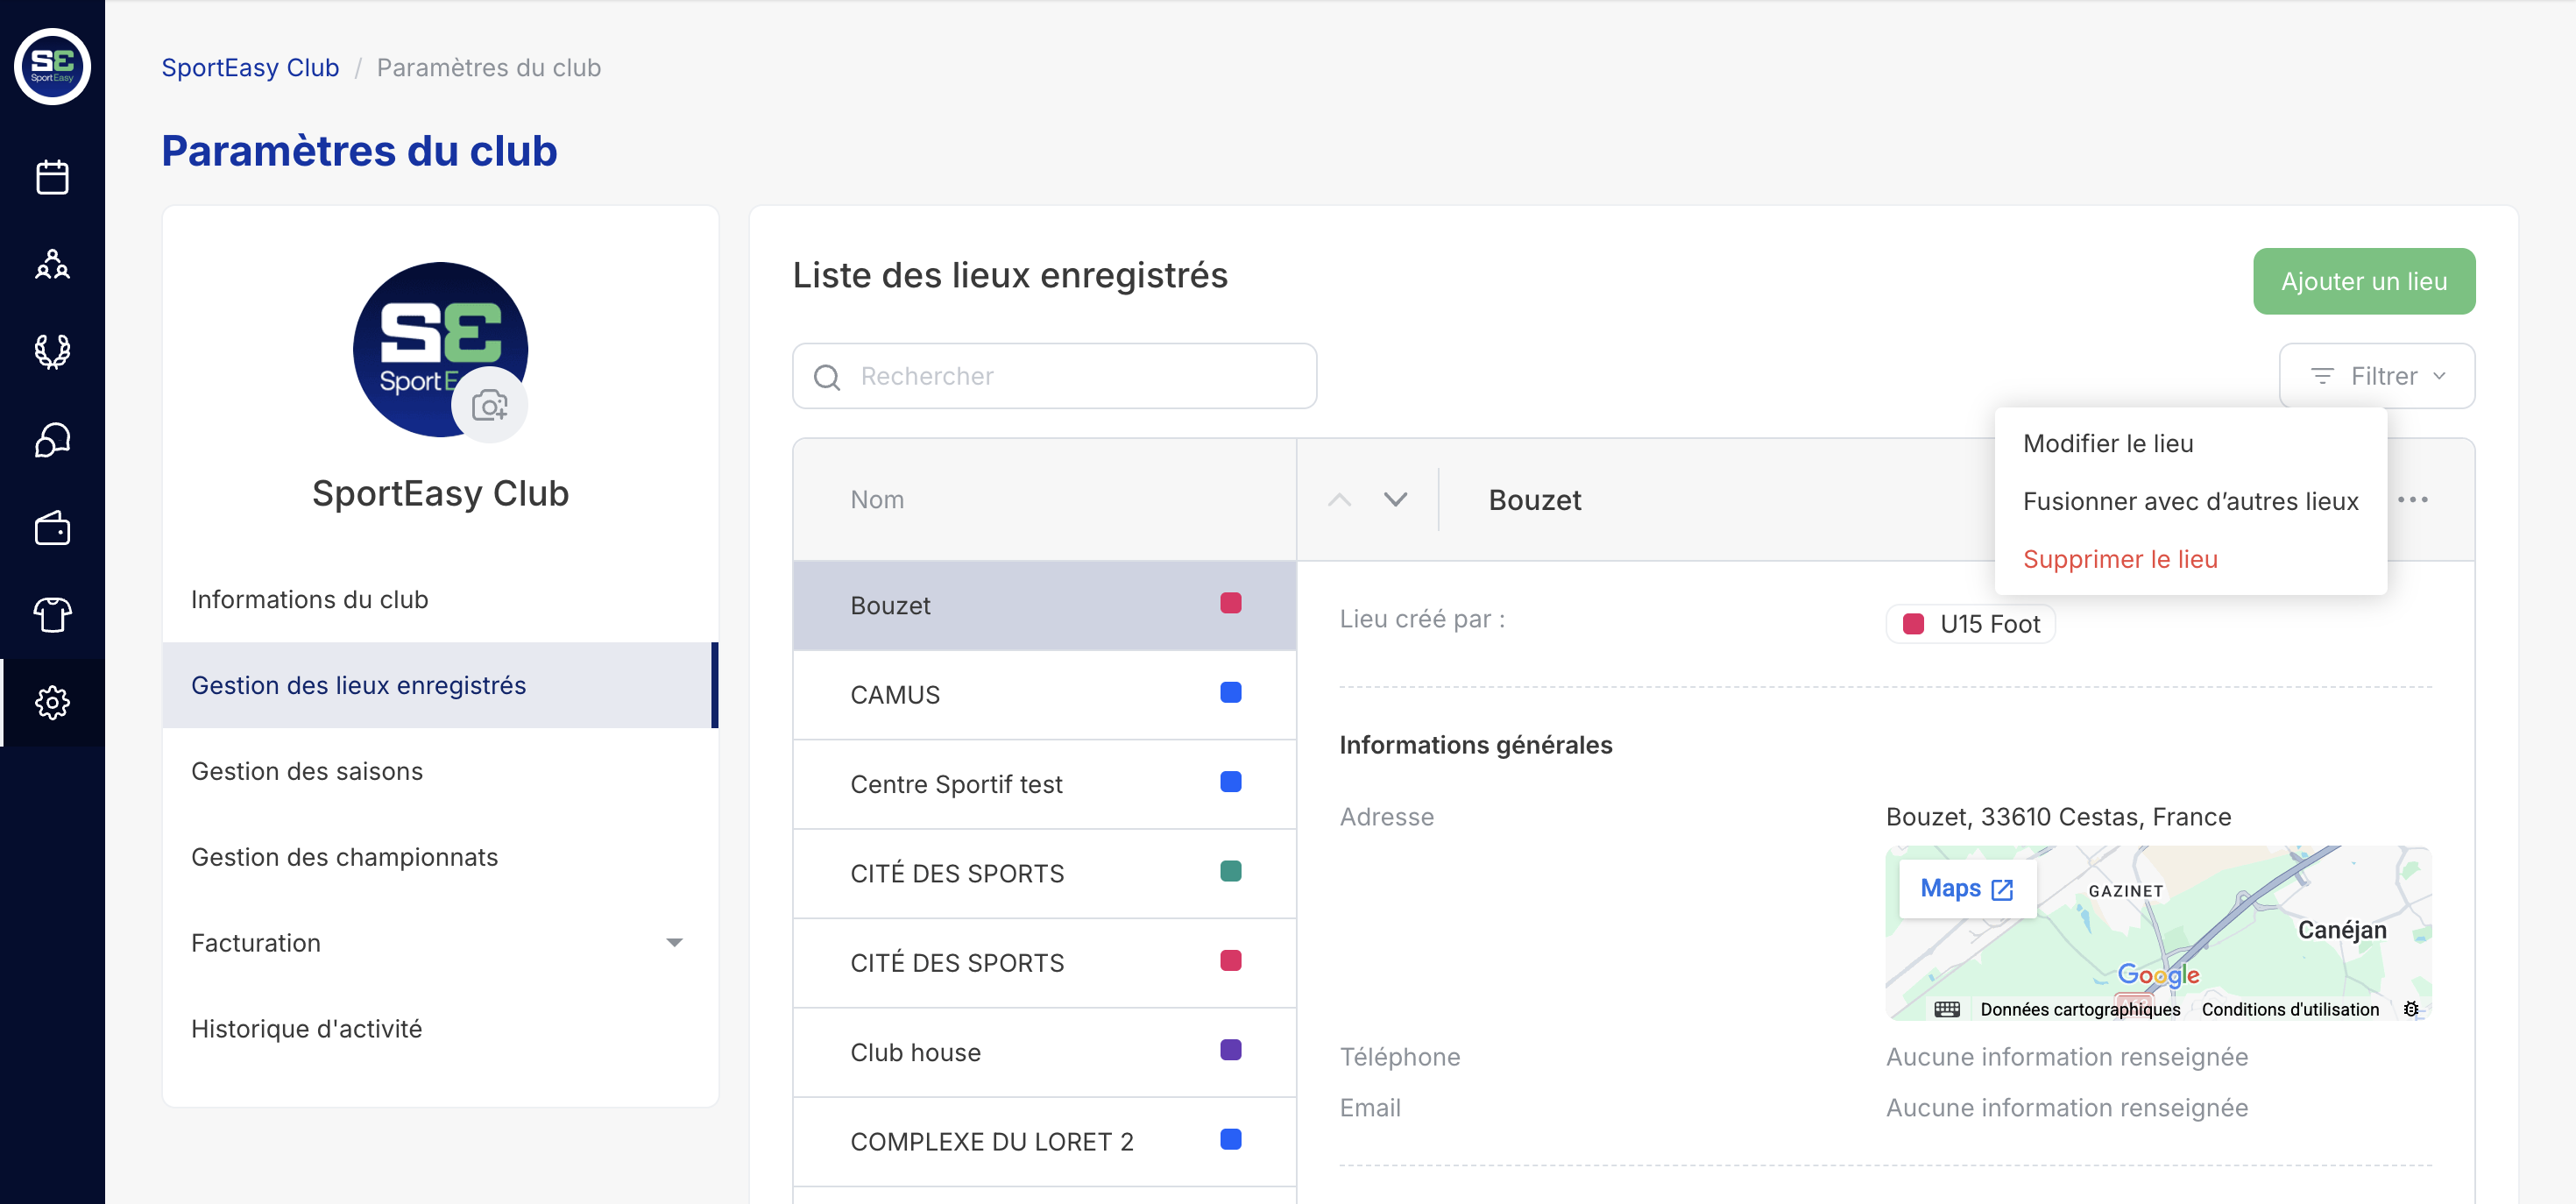Open the teams members sidebar icon
This screenshot has width=2576, height=1204.
[52, 264]
